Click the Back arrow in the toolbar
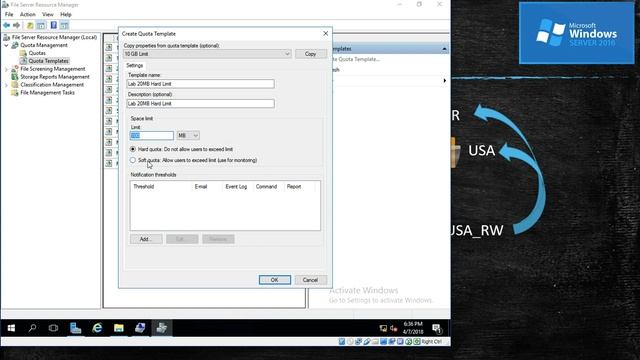The height and width of the screenshot is (360, 640). click(7, 25)
